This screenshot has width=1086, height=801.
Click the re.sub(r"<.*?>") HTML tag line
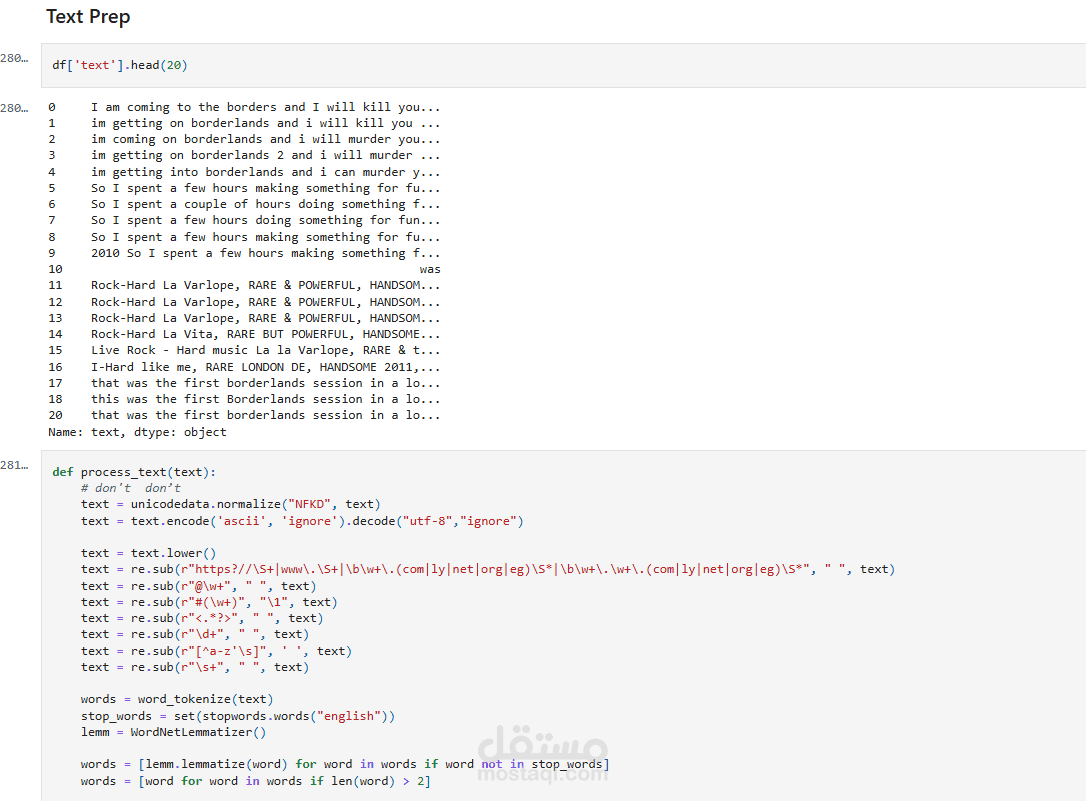(202, 618)
